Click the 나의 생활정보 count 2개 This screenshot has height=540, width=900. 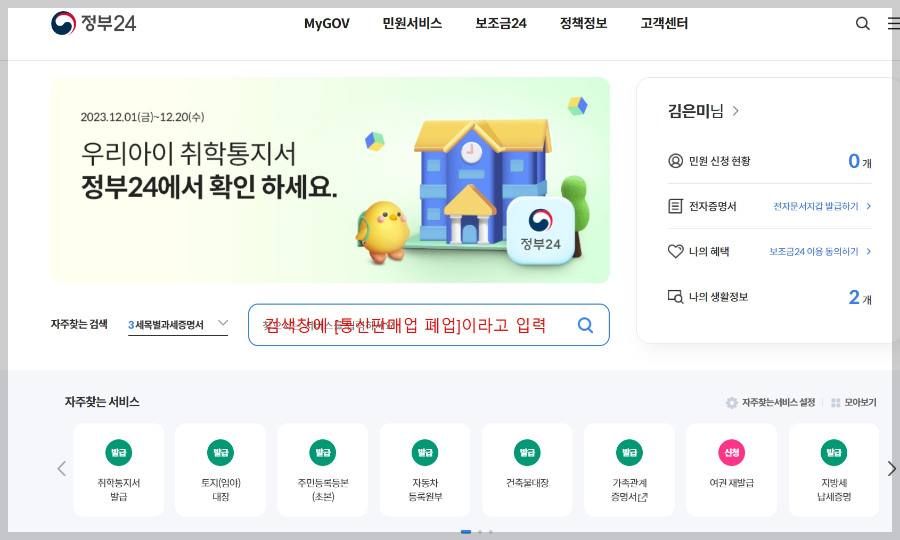click(x=859, y=297)
